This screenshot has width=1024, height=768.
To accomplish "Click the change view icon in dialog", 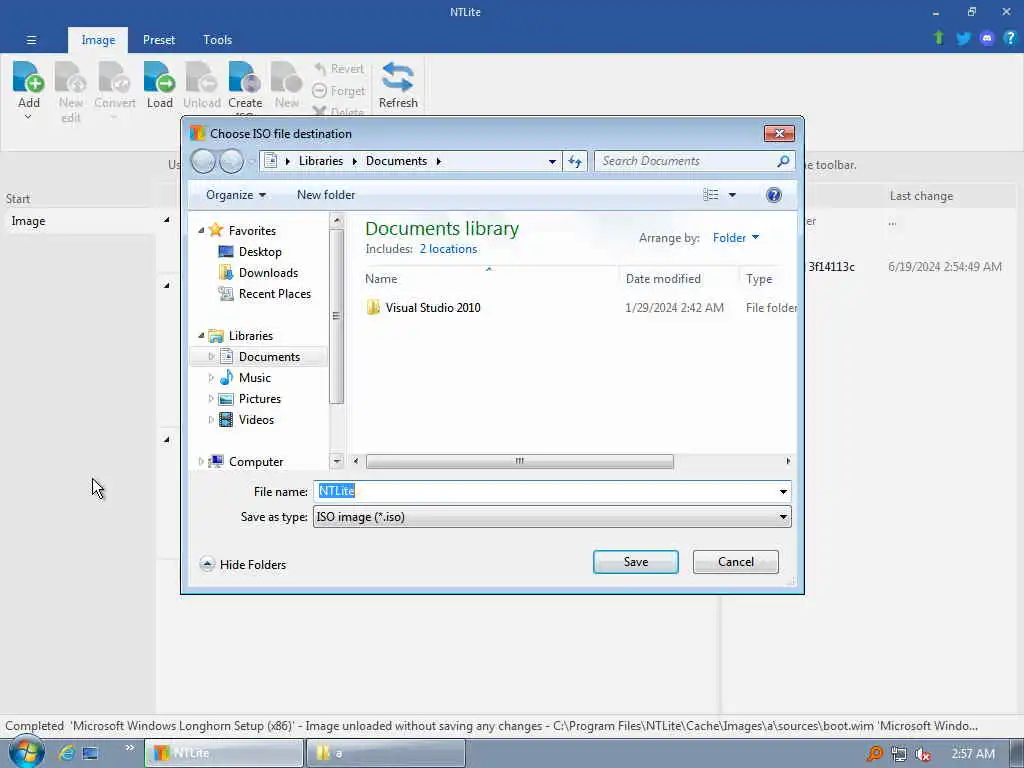I will (x=711, y=195).
